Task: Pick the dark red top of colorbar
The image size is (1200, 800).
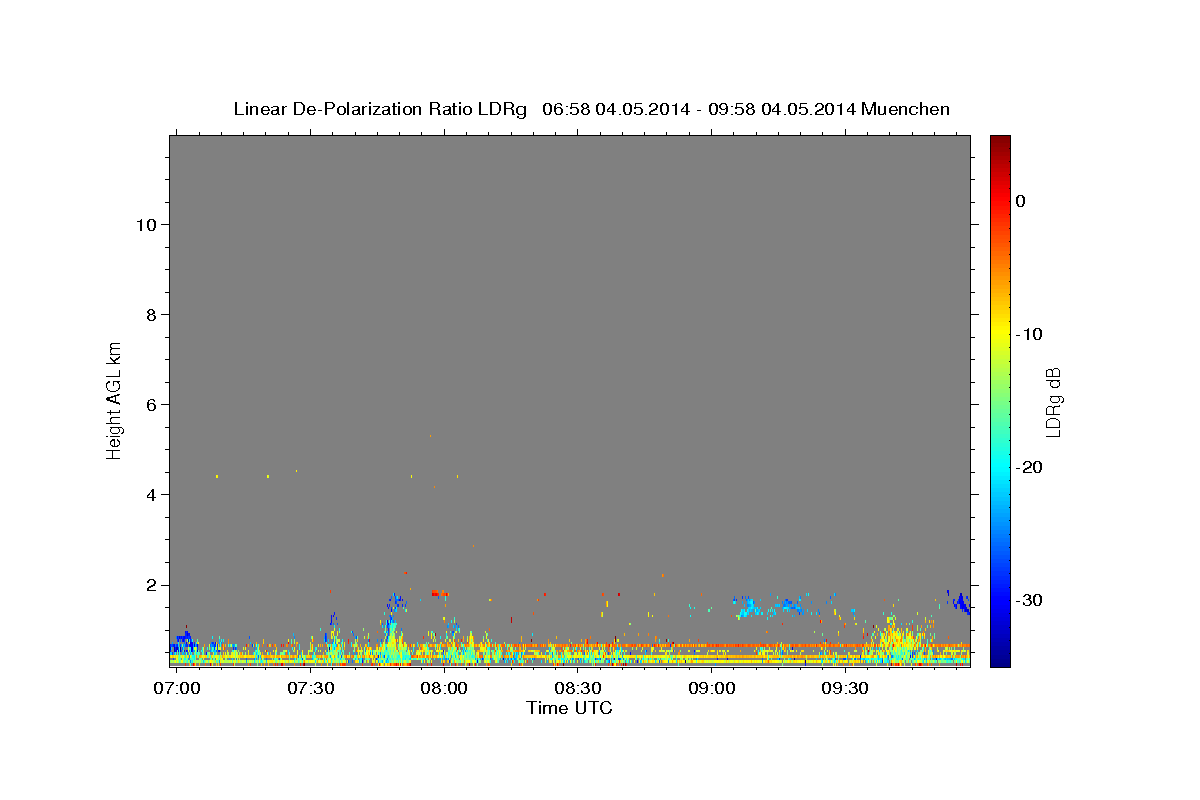Action: tap(1000, 142)
